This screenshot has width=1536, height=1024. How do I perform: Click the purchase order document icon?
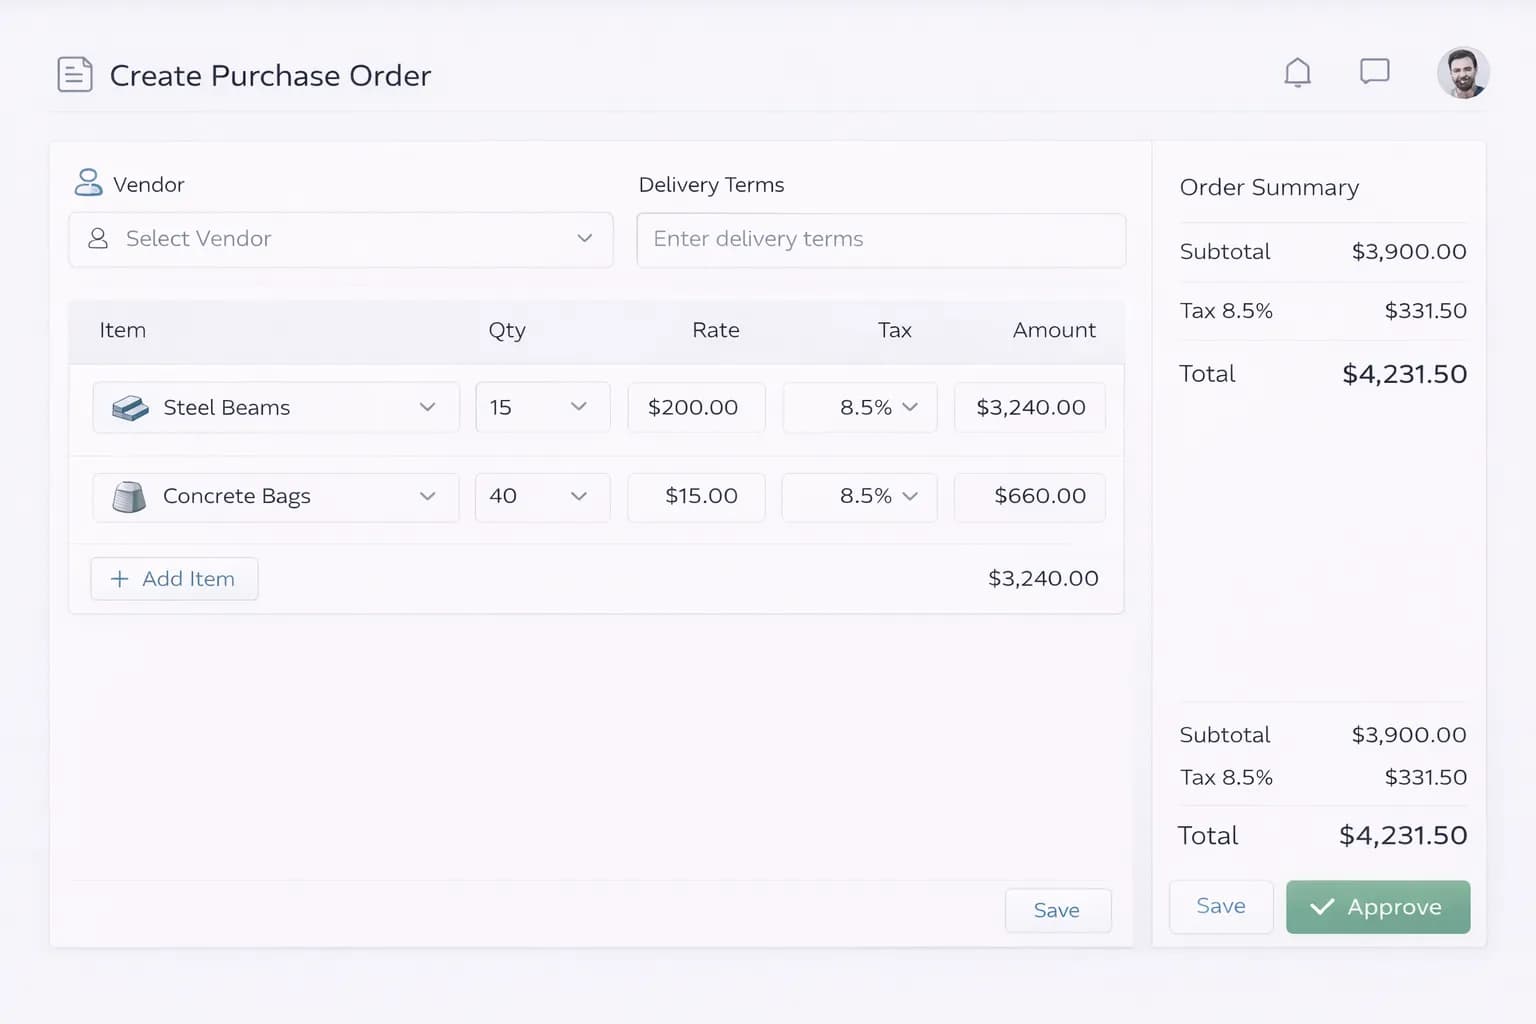[x=75, y=75]
